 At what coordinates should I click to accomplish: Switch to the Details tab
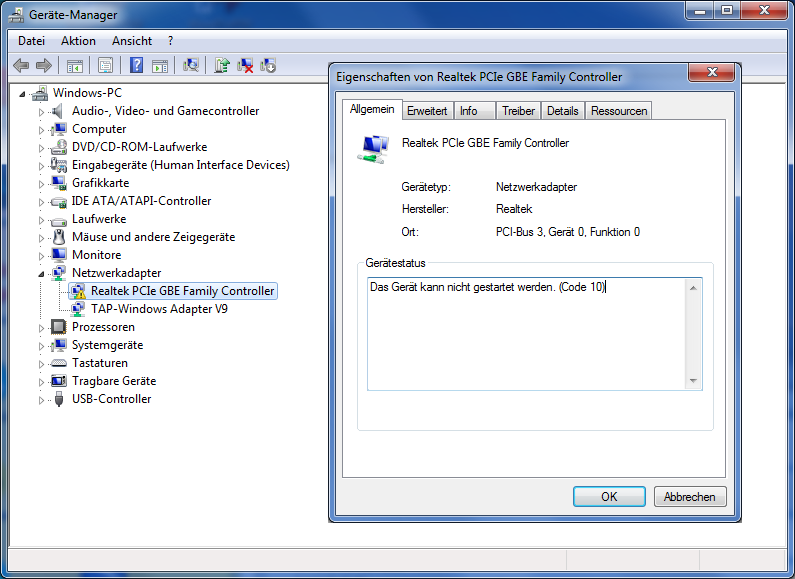562,111
